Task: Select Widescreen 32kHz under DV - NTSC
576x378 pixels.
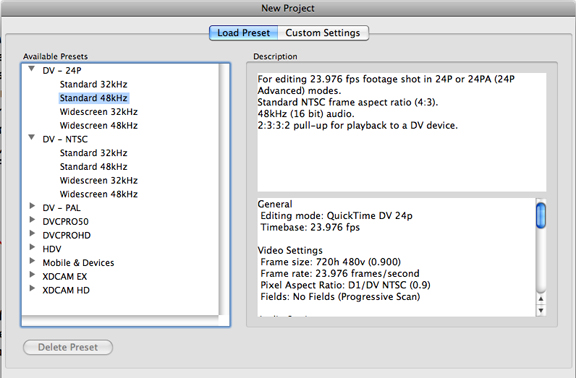Action: coord(99,180)
